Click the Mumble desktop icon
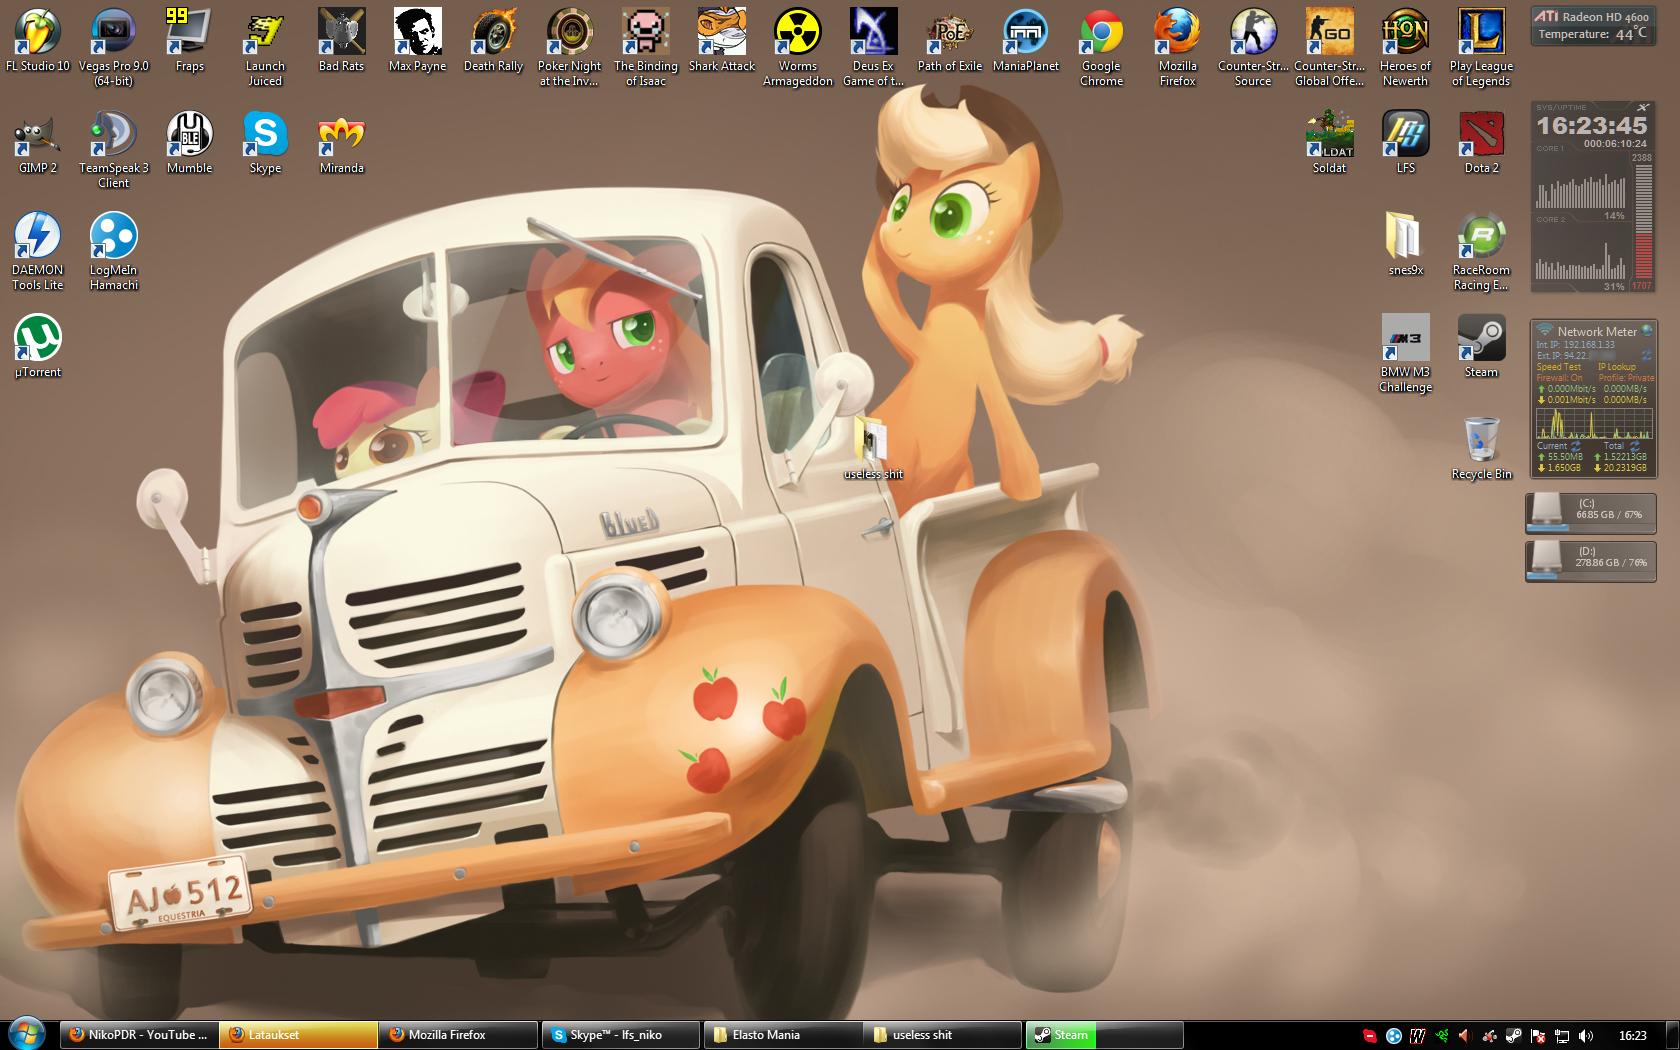The image size is (1680, 1050). click(x=190, y=143)
